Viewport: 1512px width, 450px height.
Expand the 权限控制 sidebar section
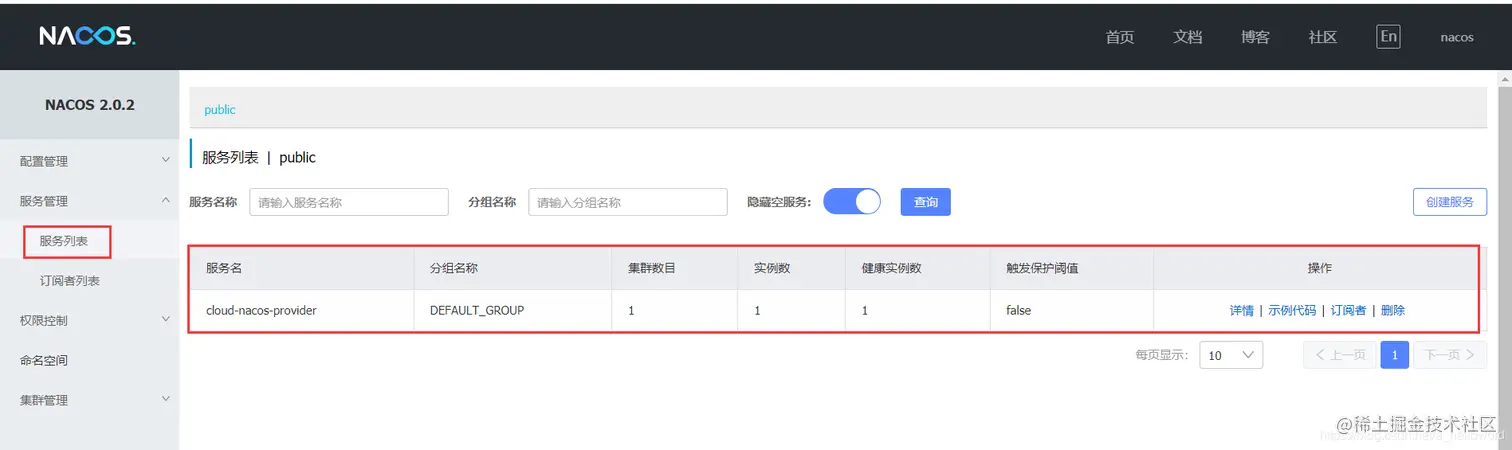tap(90, 320)
